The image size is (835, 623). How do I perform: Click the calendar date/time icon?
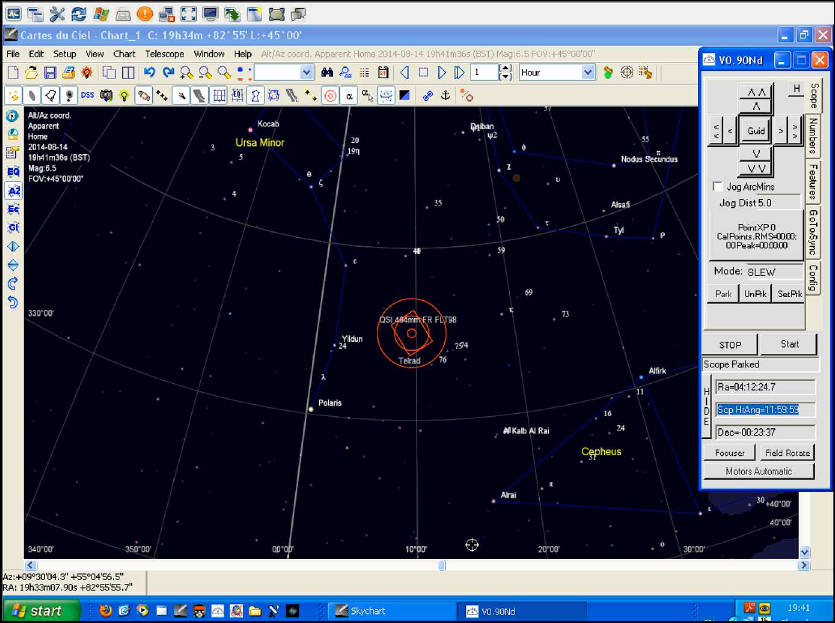coord(382,73)
